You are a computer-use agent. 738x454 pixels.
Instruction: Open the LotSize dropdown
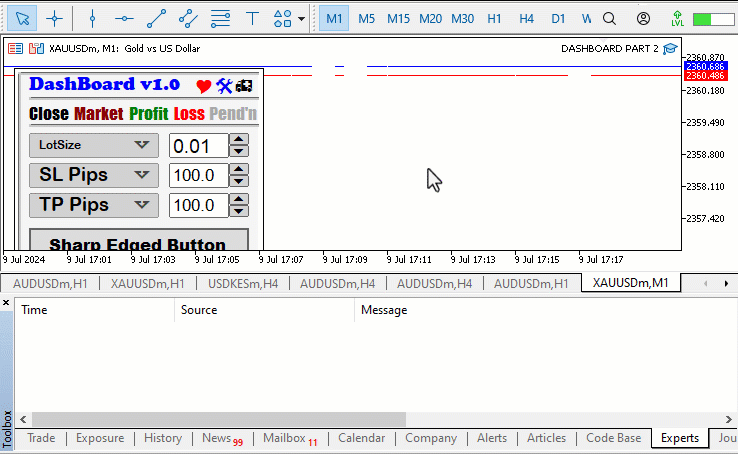tap(94, 145)
